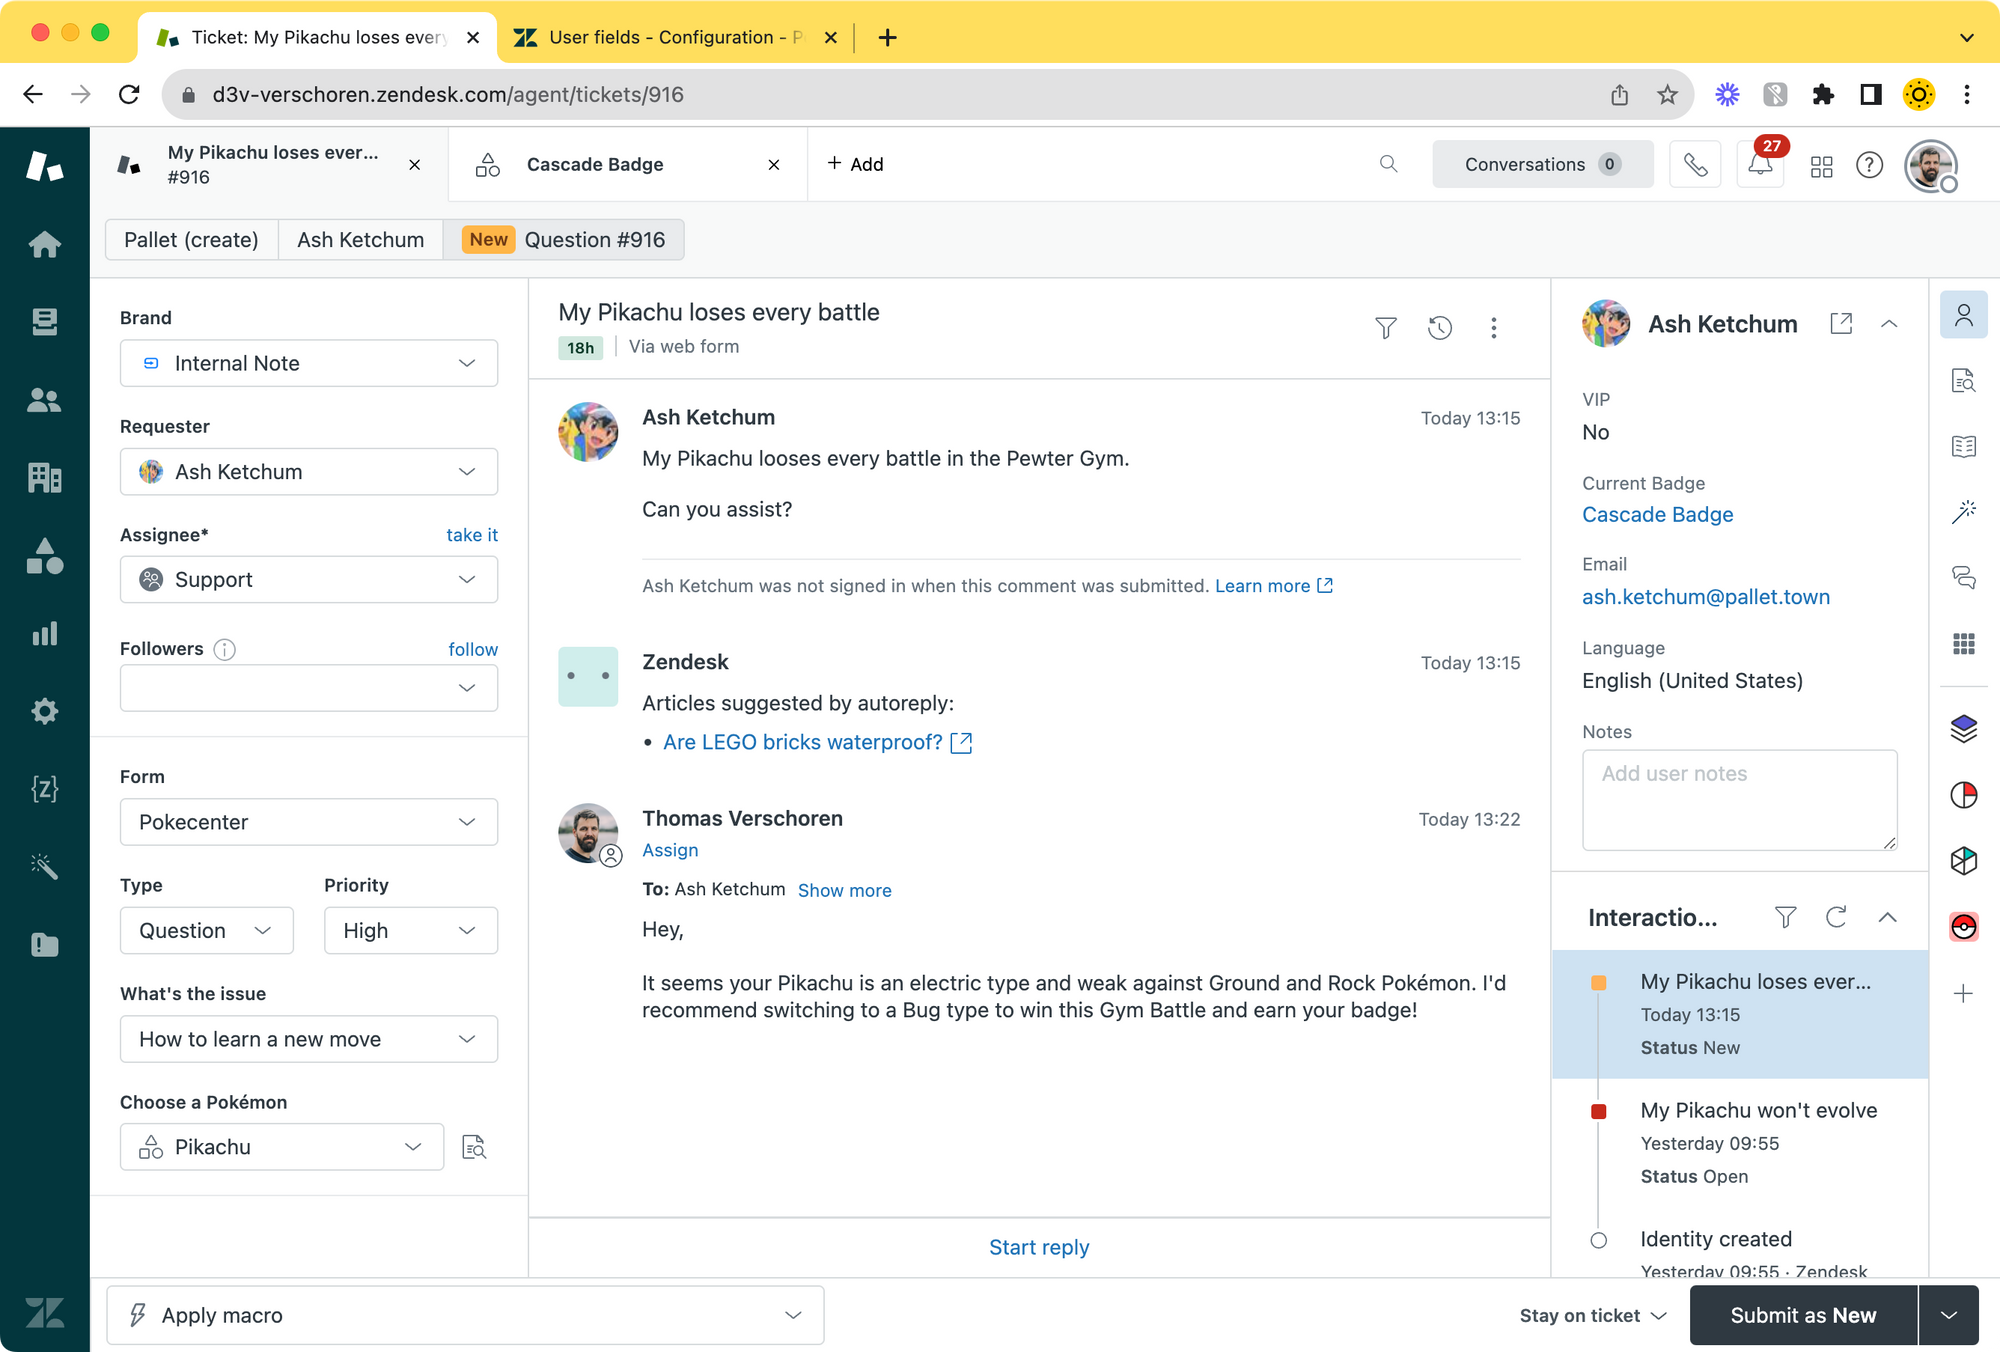Refresh the Interactions history list
2000x1352 pixels.
[x=1836, y=917]
